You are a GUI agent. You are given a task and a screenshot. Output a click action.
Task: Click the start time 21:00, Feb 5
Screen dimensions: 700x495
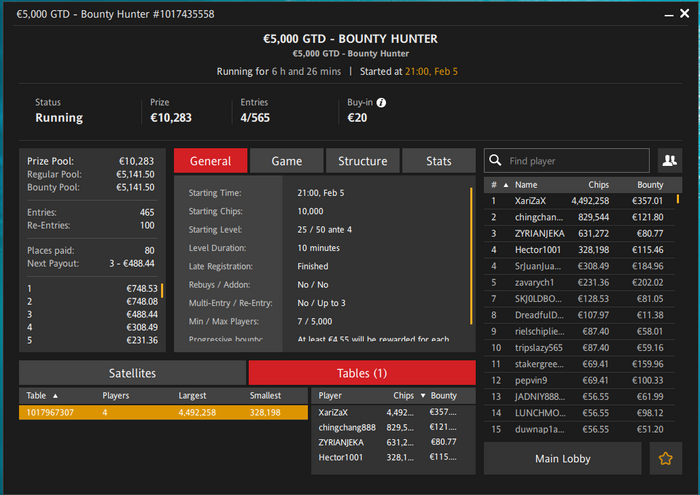pos(431,71)
